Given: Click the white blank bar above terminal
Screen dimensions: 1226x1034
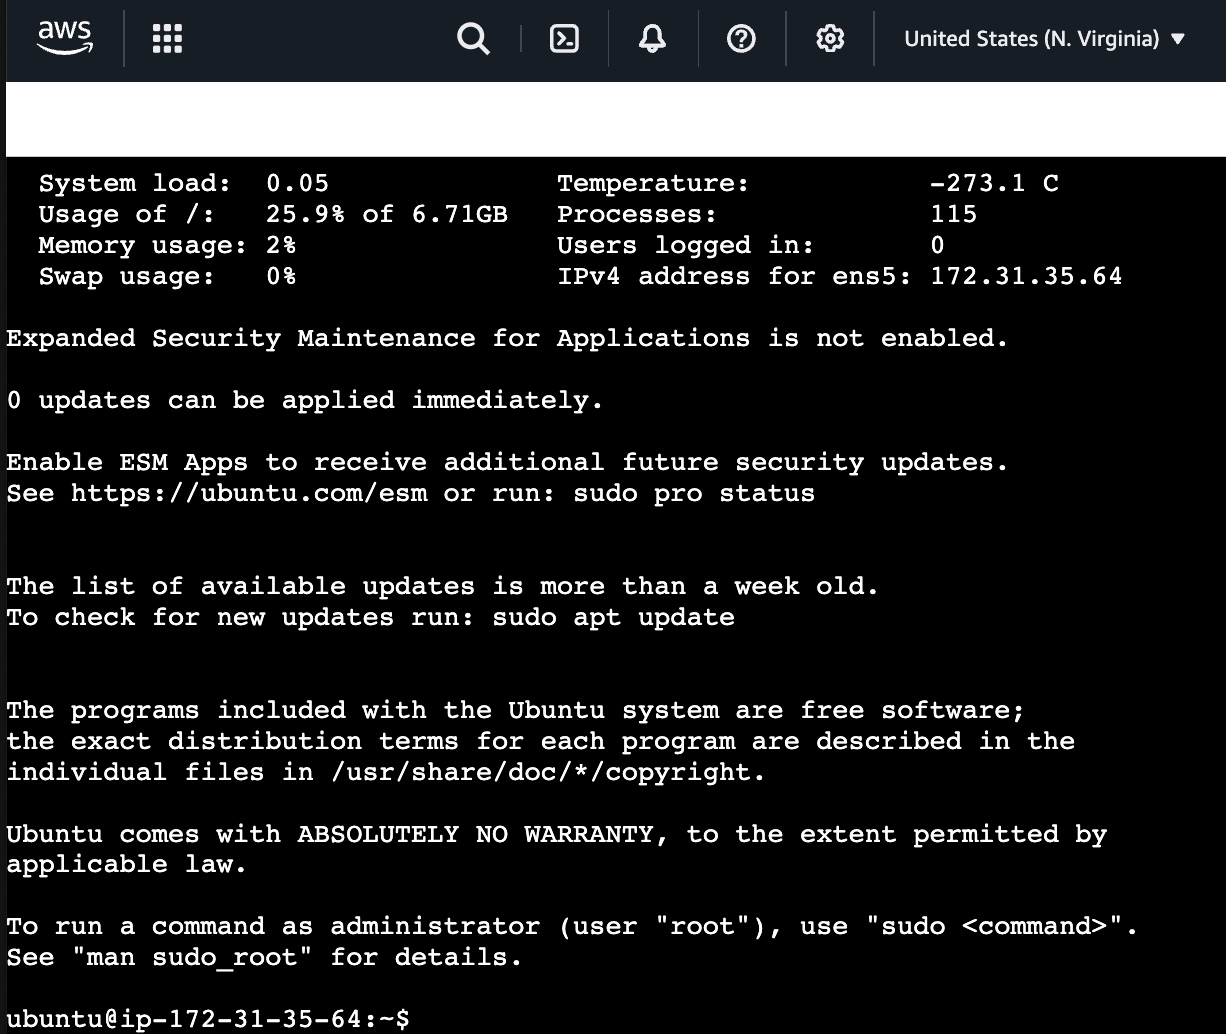Looking at the screenshot, I should point(615,119).
